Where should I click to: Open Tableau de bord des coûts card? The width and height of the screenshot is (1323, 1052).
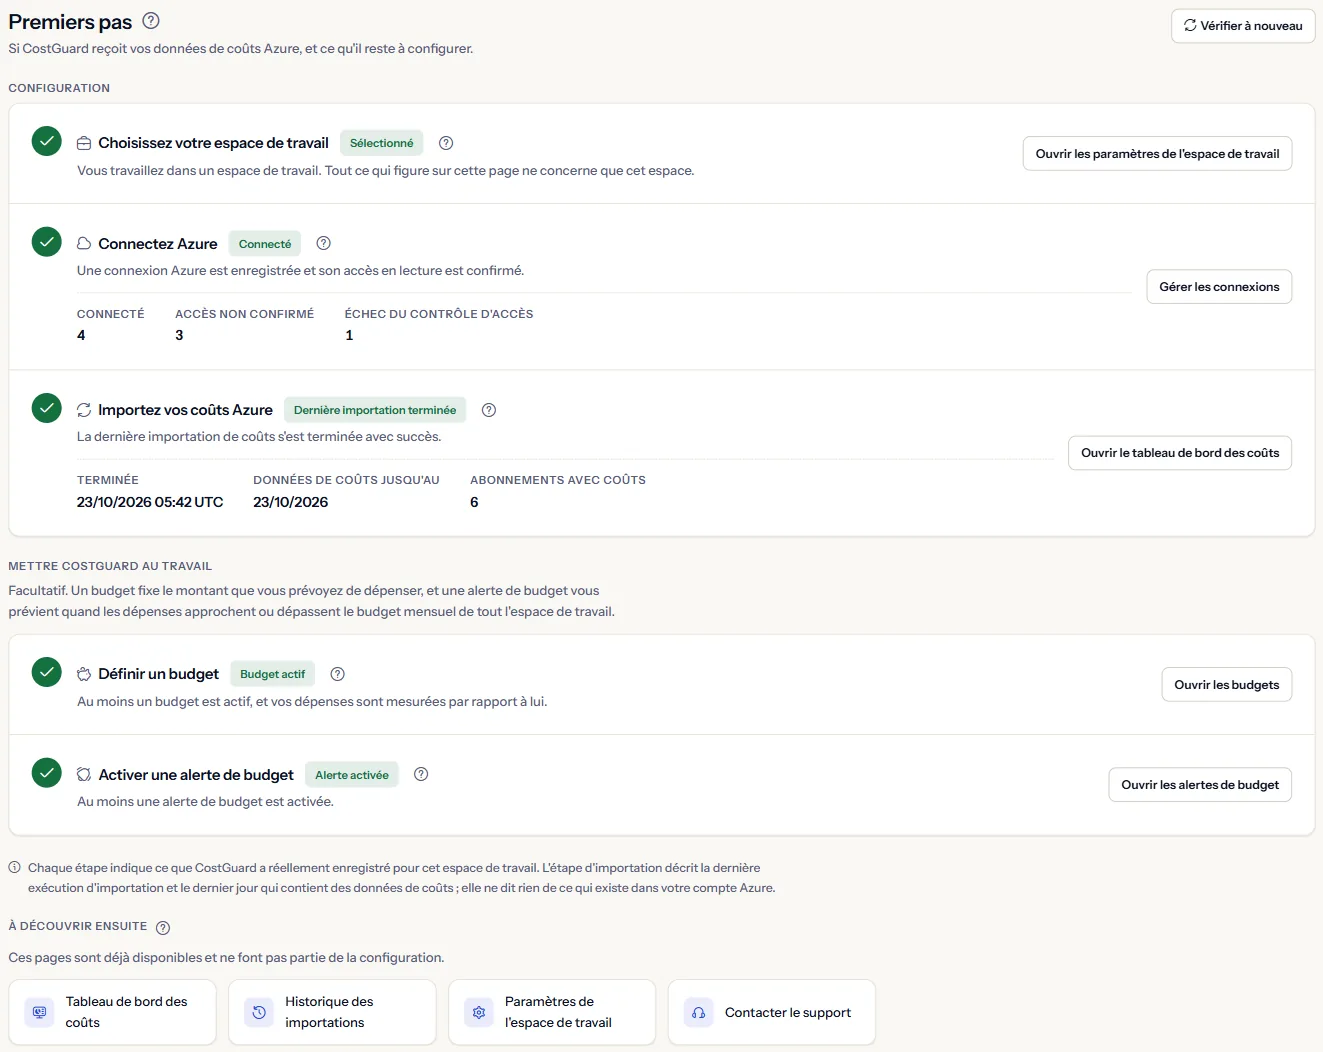pyautogui.click(x=112, y=1012)
